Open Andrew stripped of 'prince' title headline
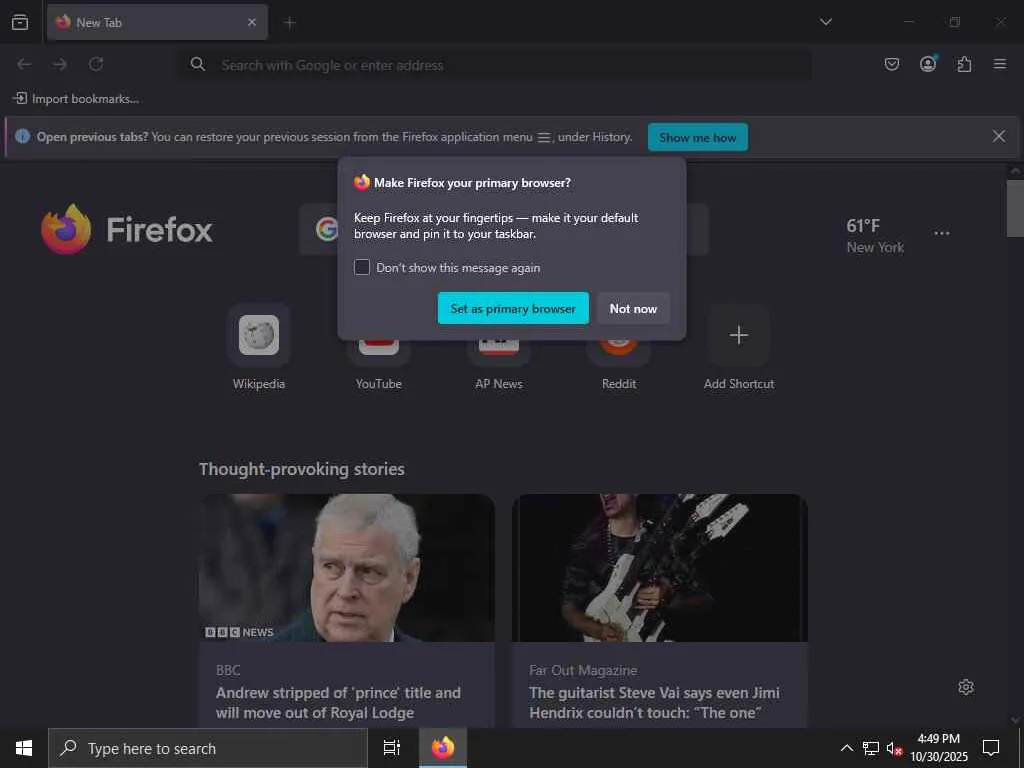 point(338,703)
